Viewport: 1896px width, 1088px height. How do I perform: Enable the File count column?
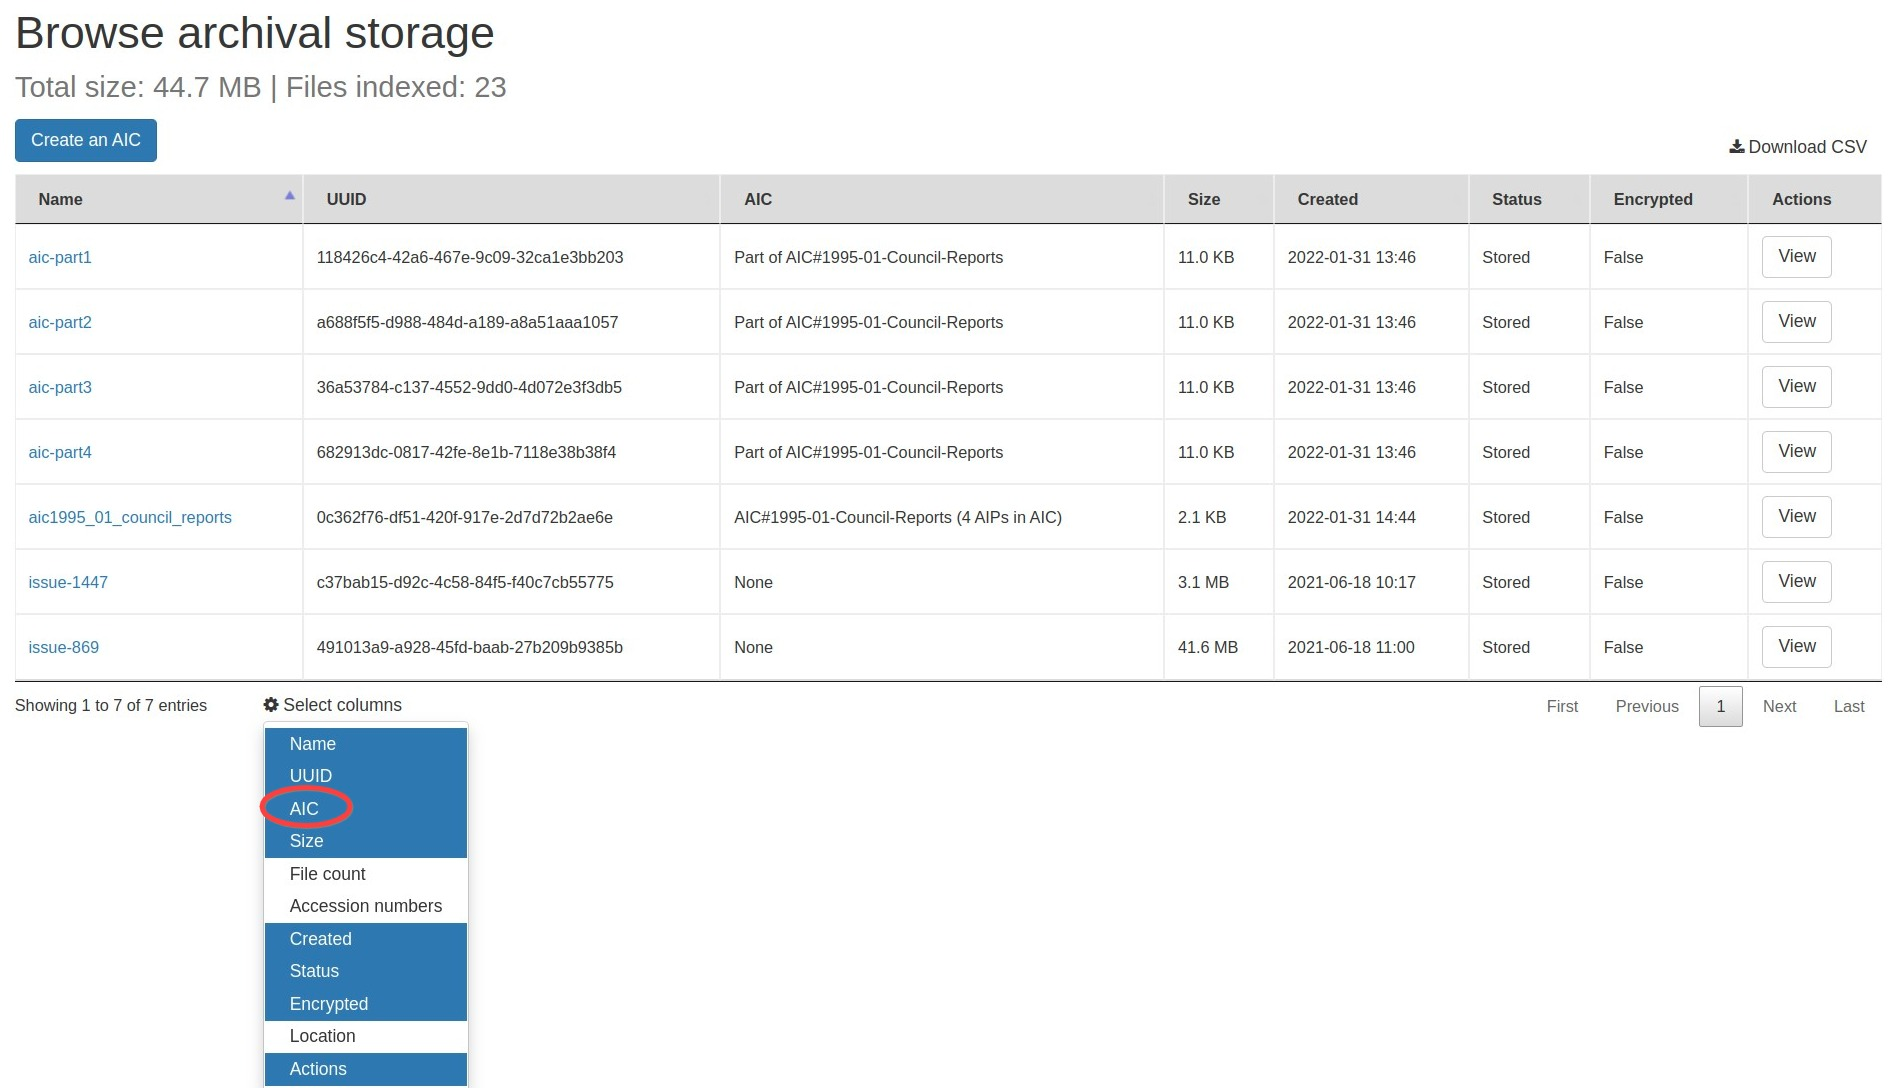(x=327, y=874)
